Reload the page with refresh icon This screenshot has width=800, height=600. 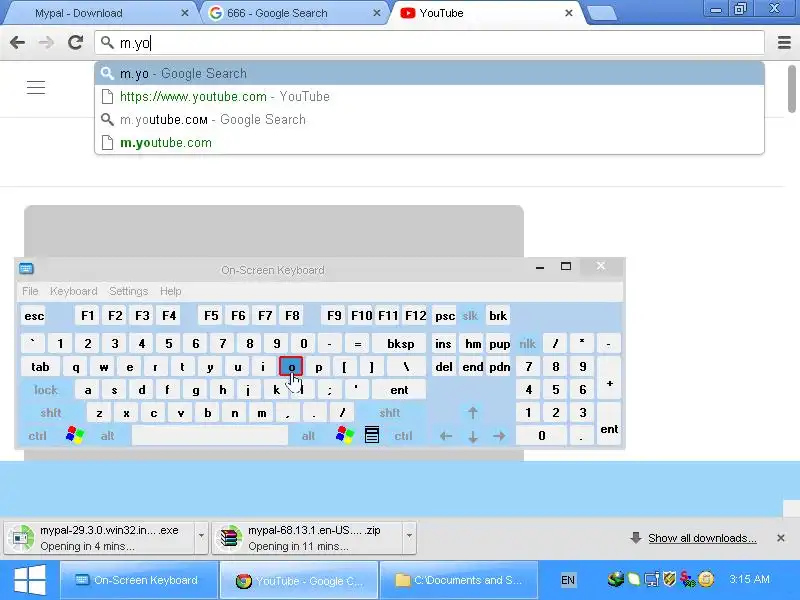(76, 42)
